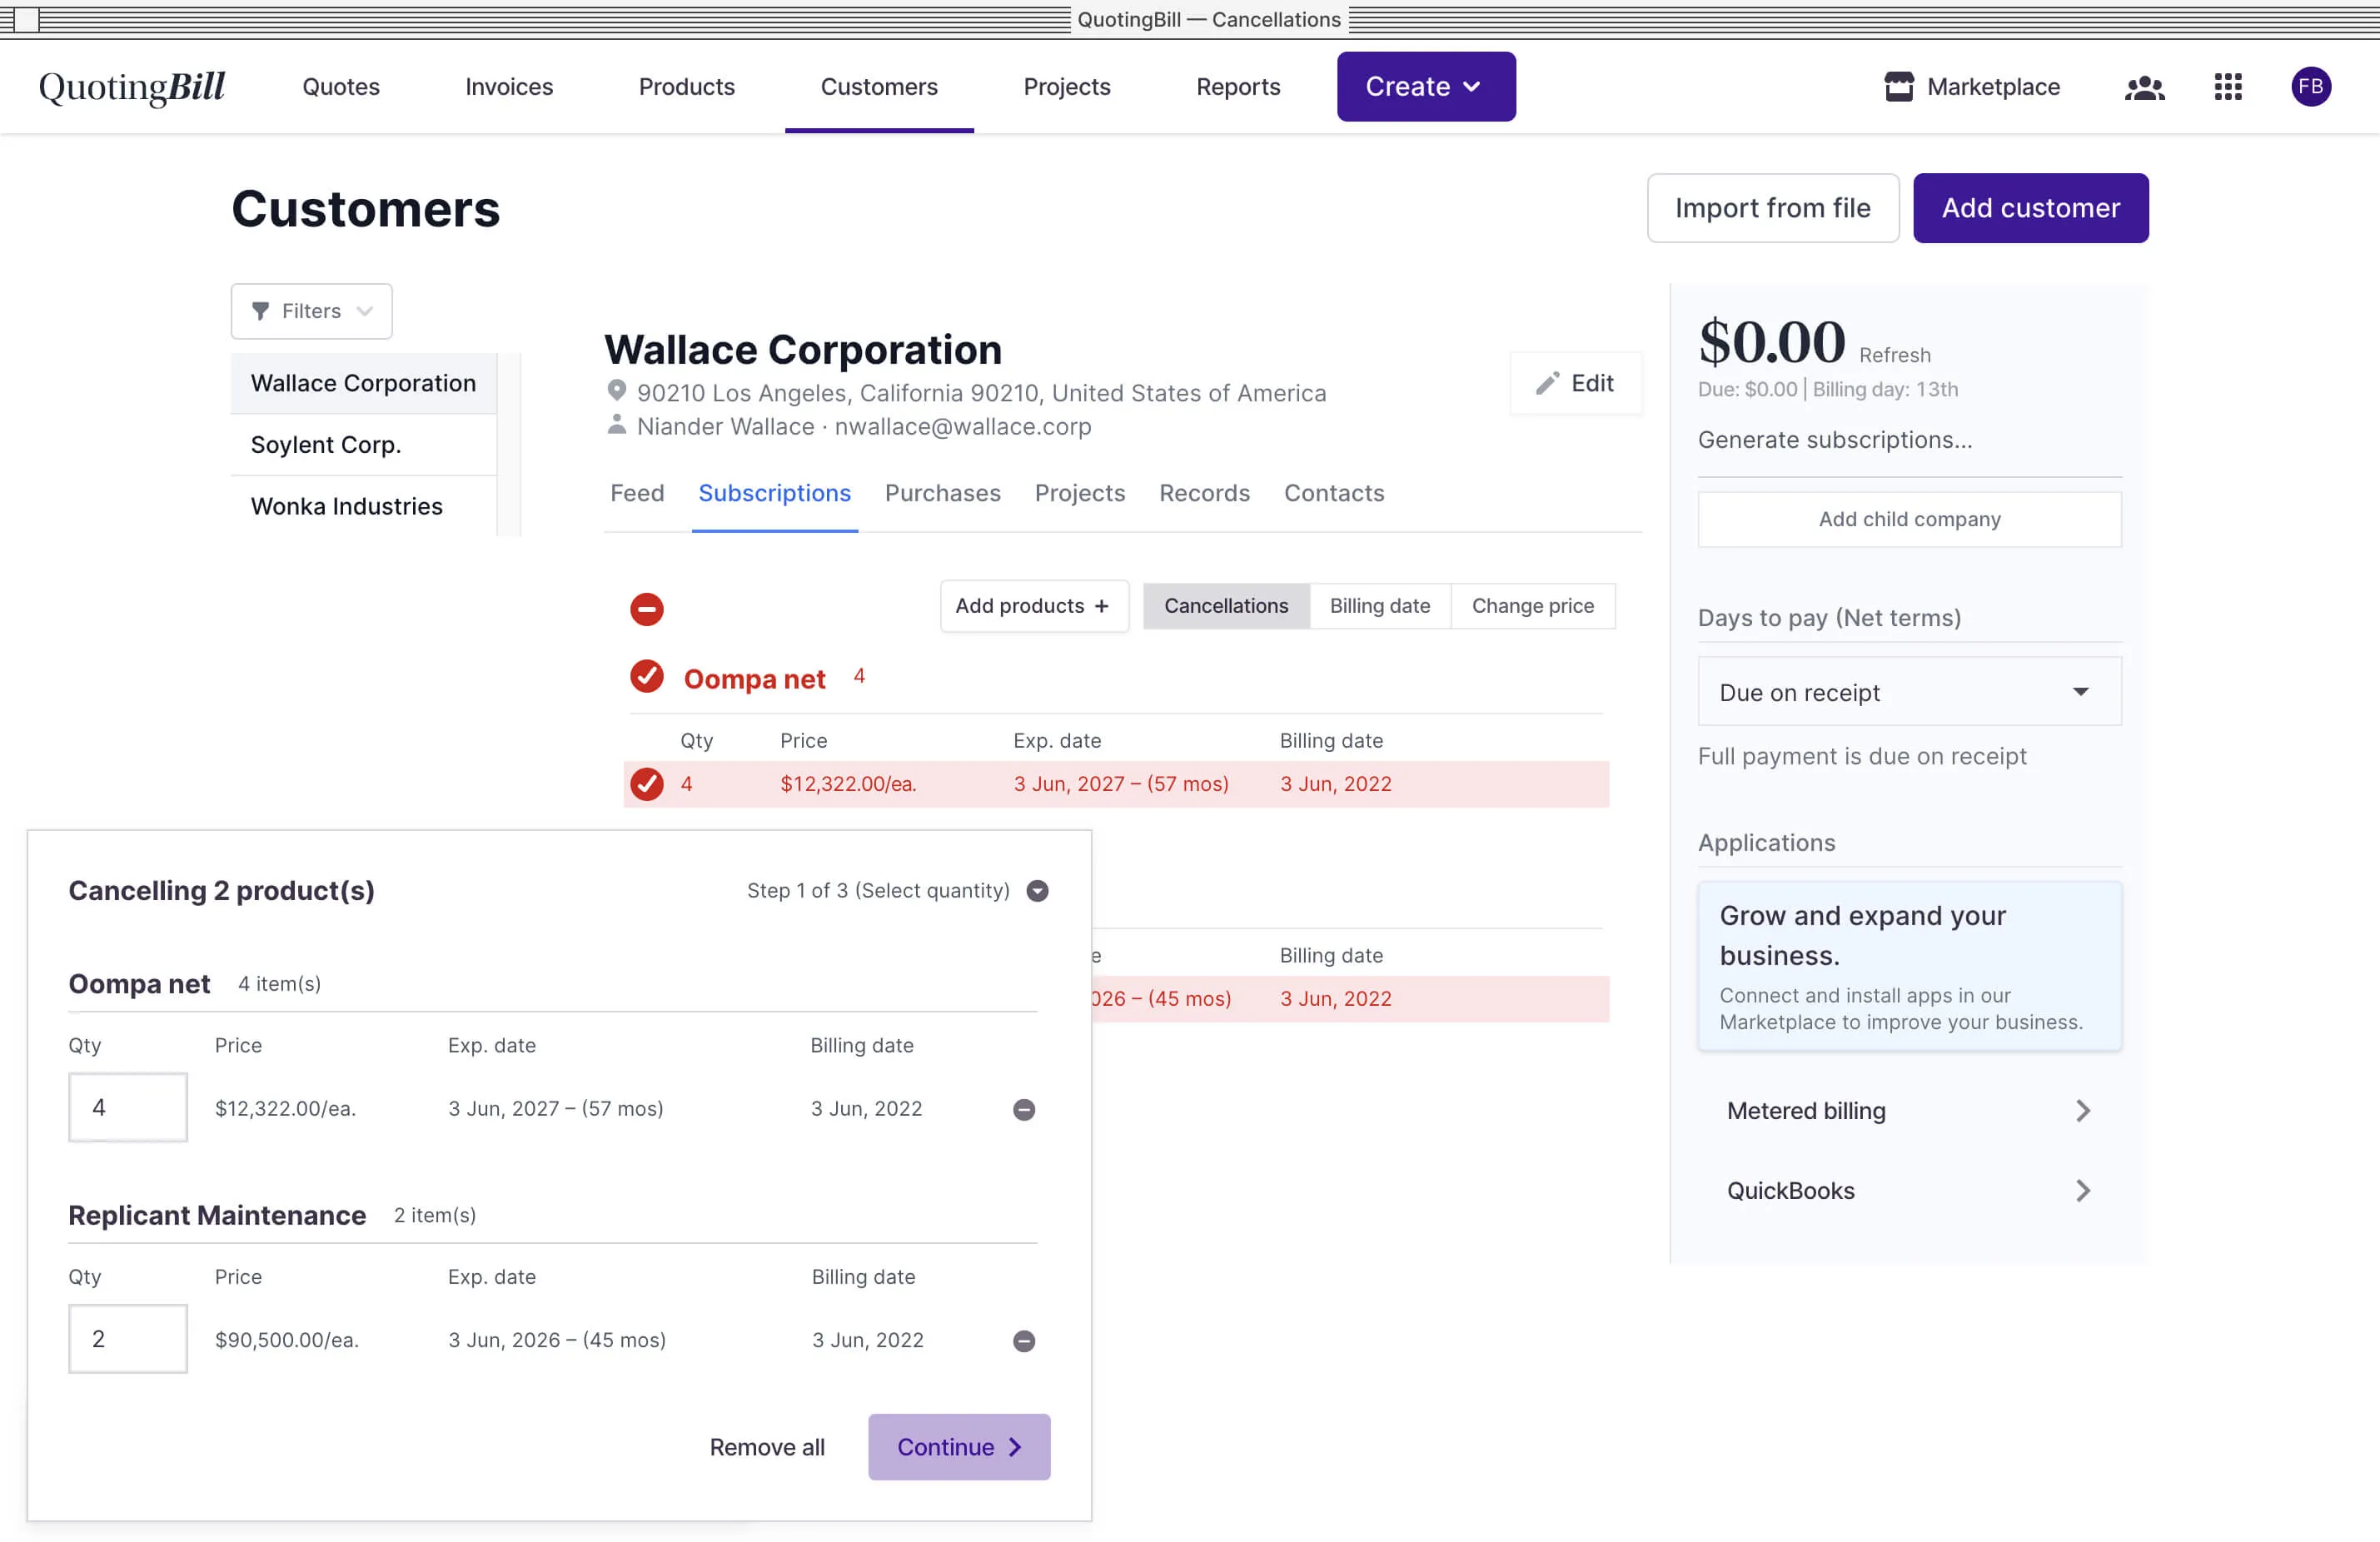Switch to the Contacts tab
This screenshot has width=2380, height=1542.
[x=1332, y=493]
